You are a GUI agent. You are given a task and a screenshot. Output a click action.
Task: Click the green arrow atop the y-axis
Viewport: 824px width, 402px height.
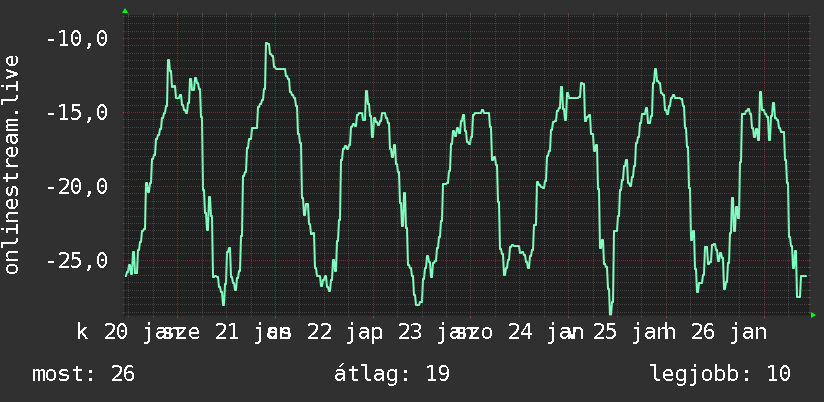click(x=125, y=11)
